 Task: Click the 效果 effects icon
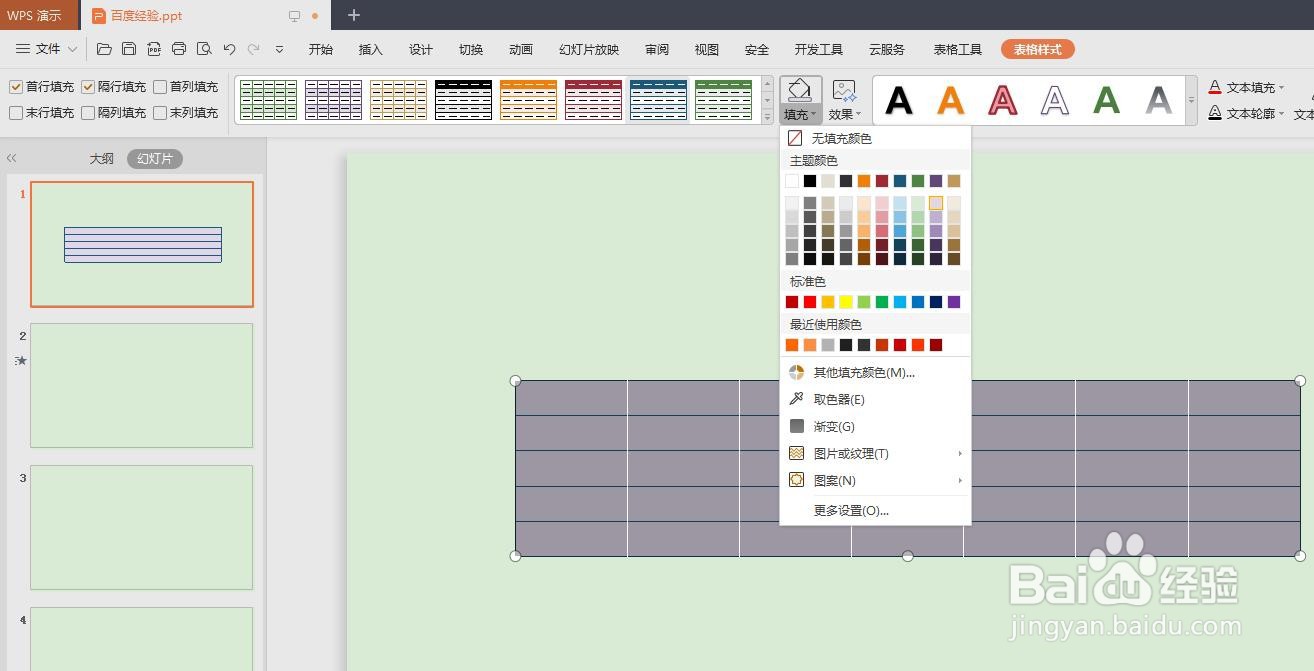tap(844, 91)
